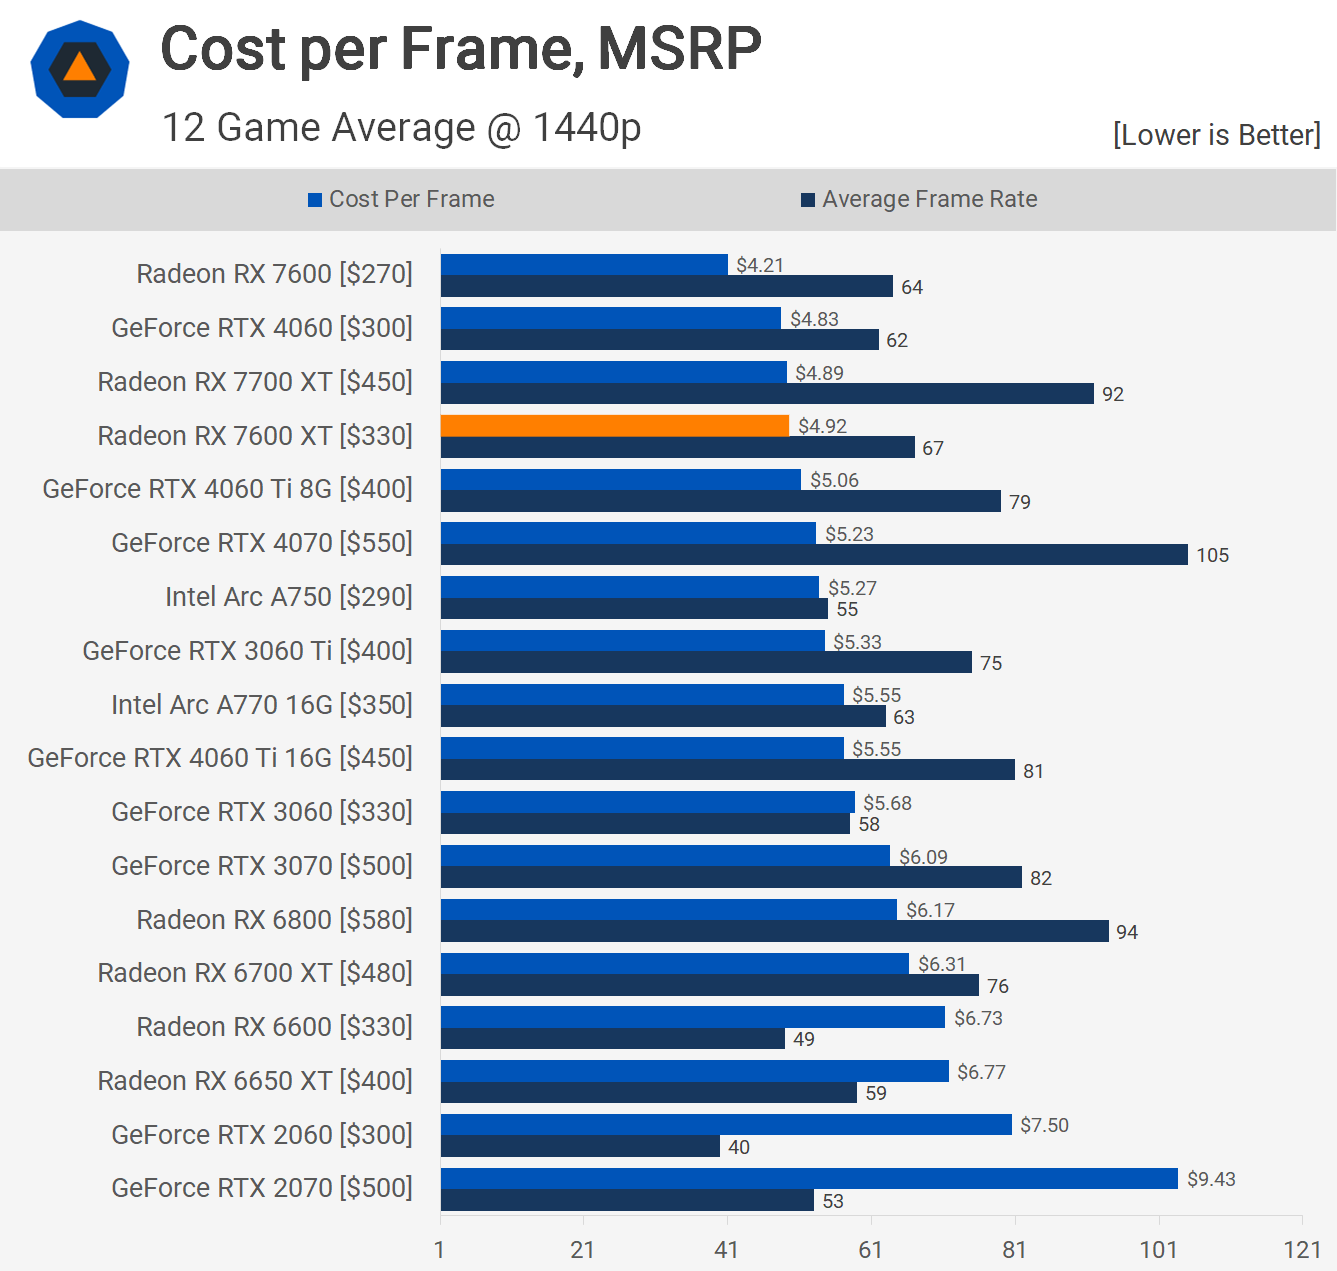Click the 94 frame rate value
Image resolution: width=1337 pixels, height=1271 pixels.
point(1127,932)
